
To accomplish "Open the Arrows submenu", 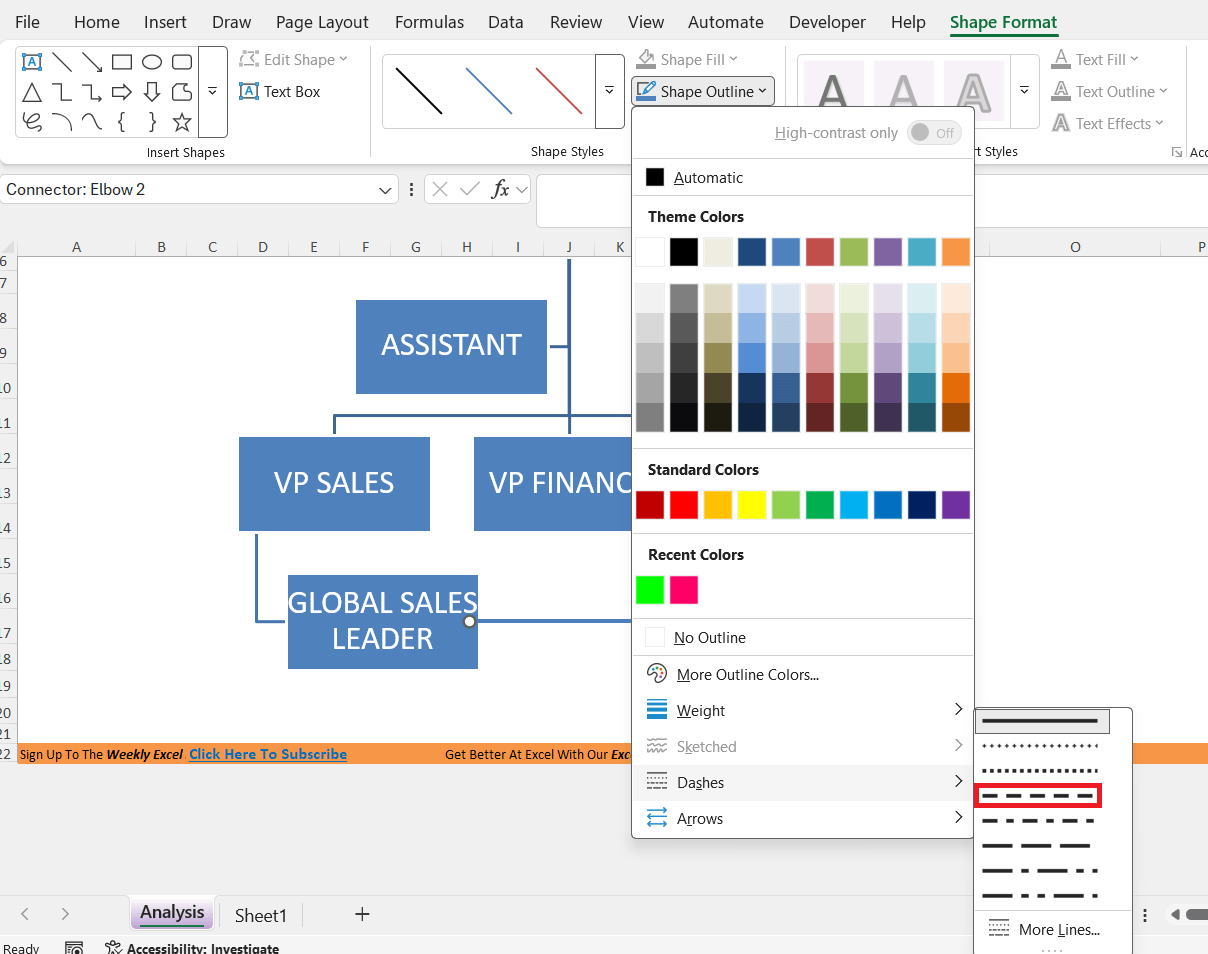I will 802,818.
